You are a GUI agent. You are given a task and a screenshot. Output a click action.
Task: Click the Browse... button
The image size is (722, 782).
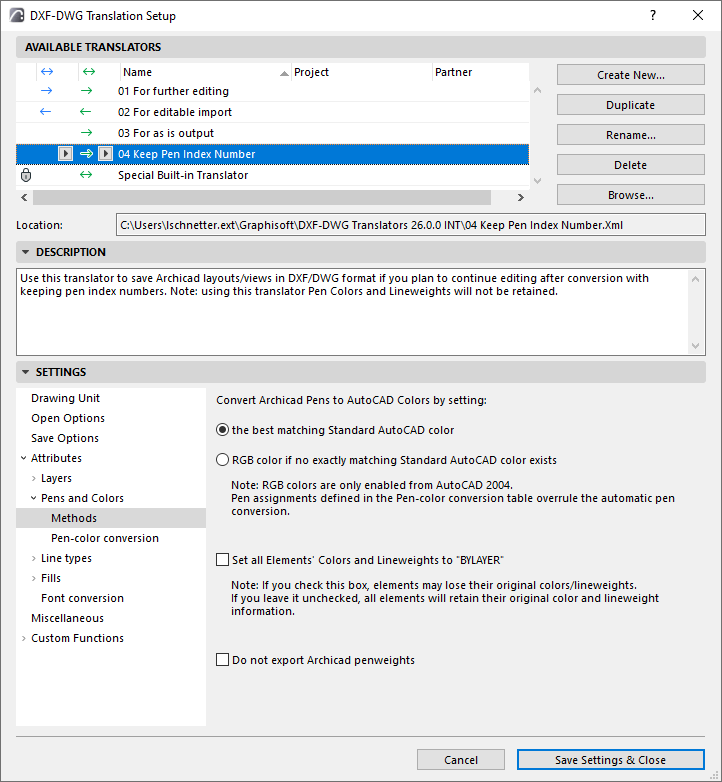(x=631, y=195)
